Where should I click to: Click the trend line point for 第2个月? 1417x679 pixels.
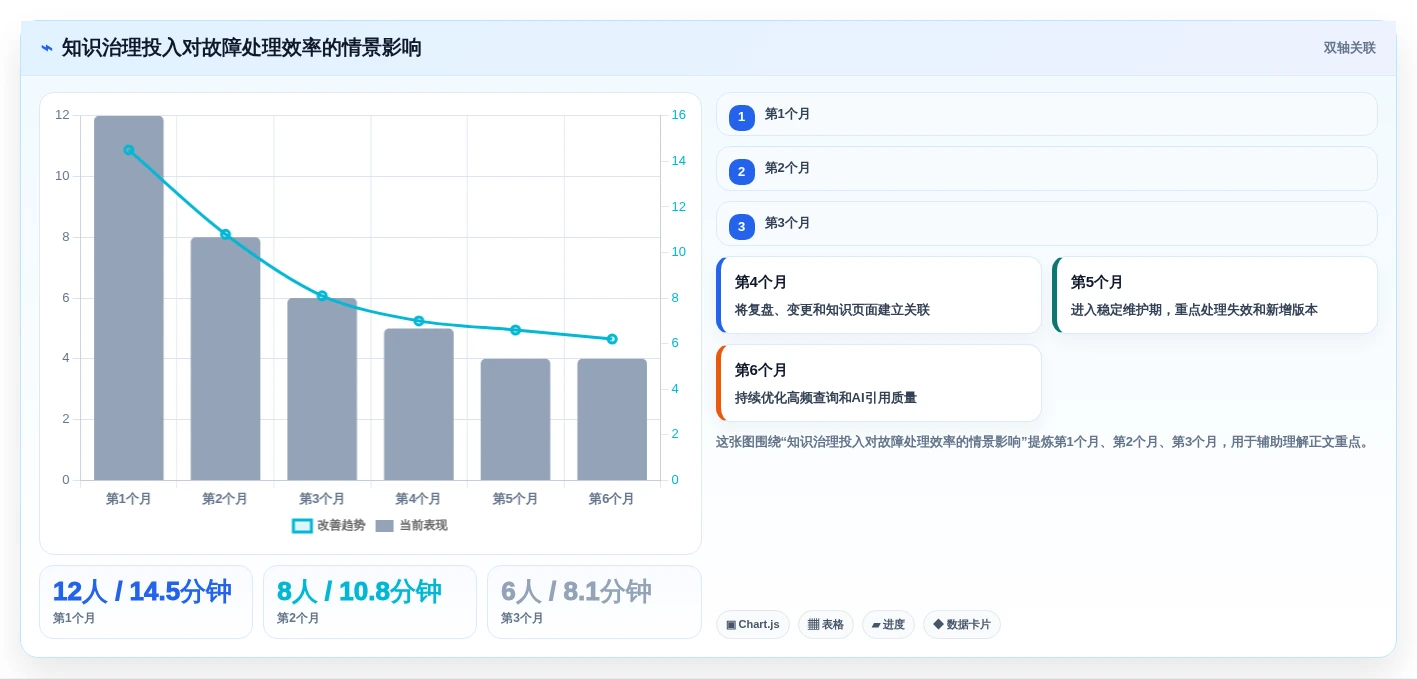click(225, 234)
